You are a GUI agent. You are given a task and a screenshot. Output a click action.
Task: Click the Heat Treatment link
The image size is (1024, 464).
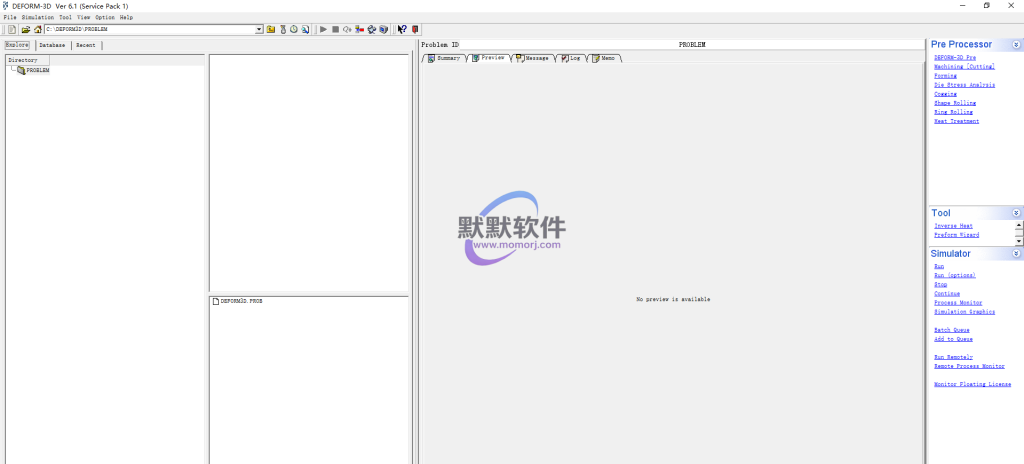coord(956,121)
